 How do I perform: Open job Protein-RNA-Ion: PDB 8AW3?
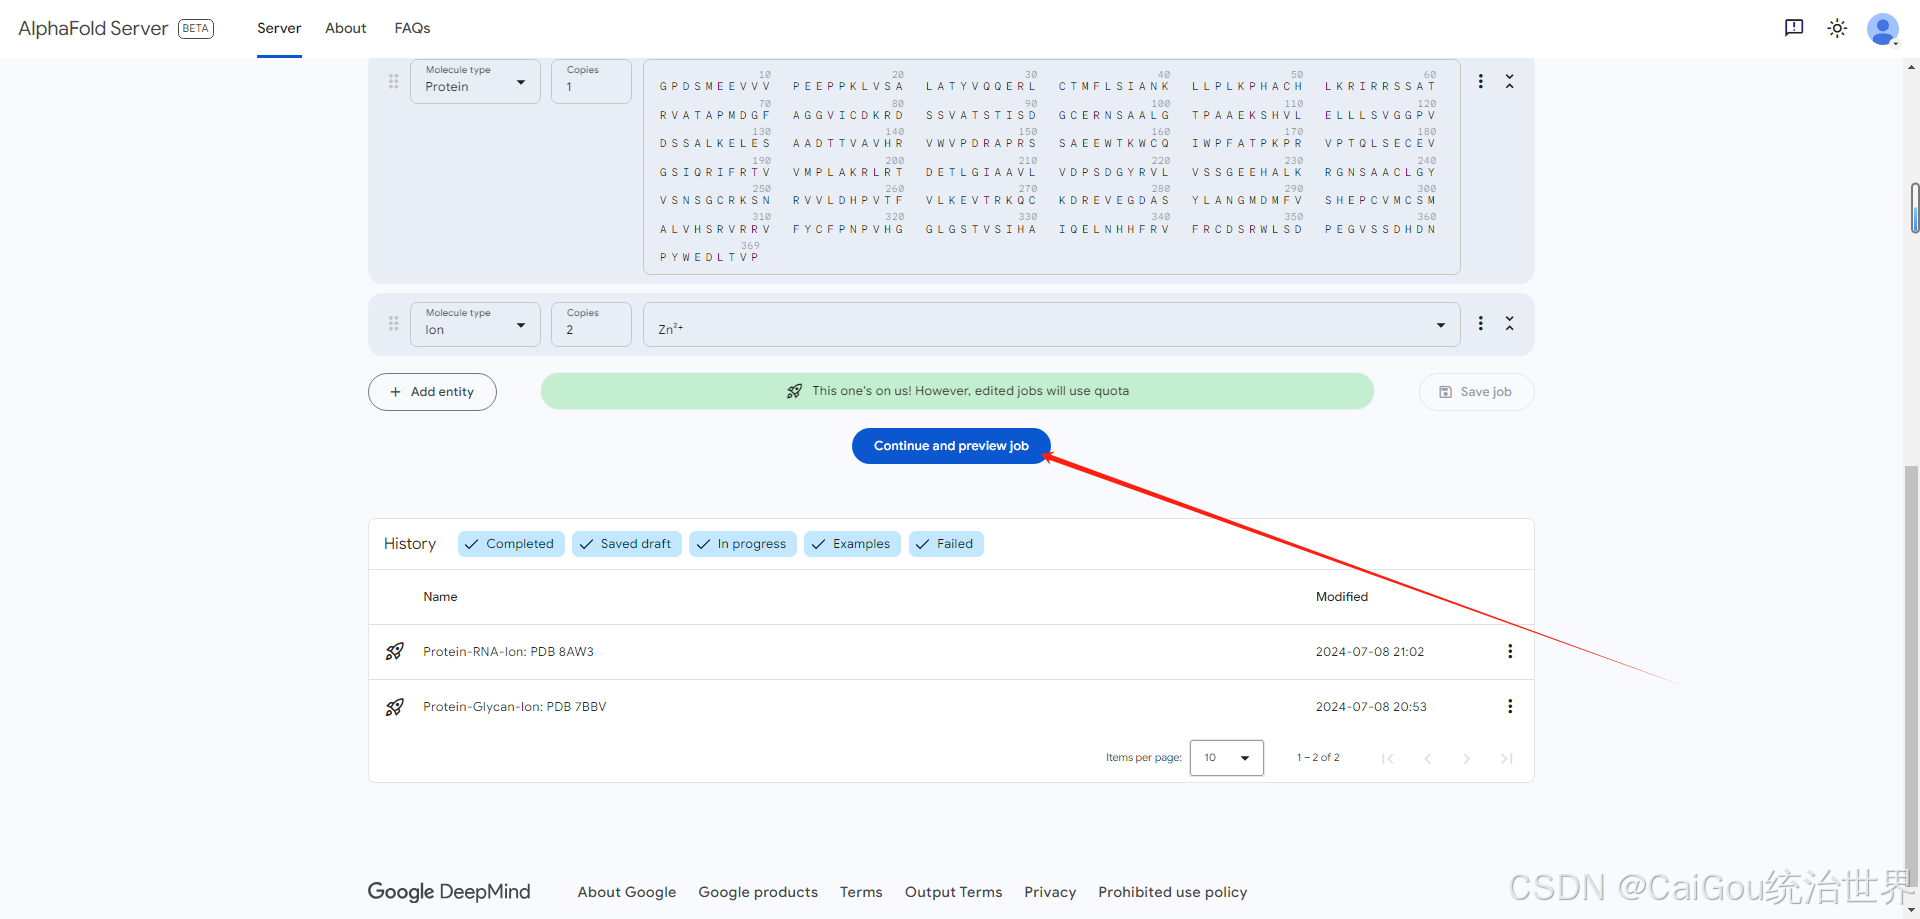click(x=508, y=652)
